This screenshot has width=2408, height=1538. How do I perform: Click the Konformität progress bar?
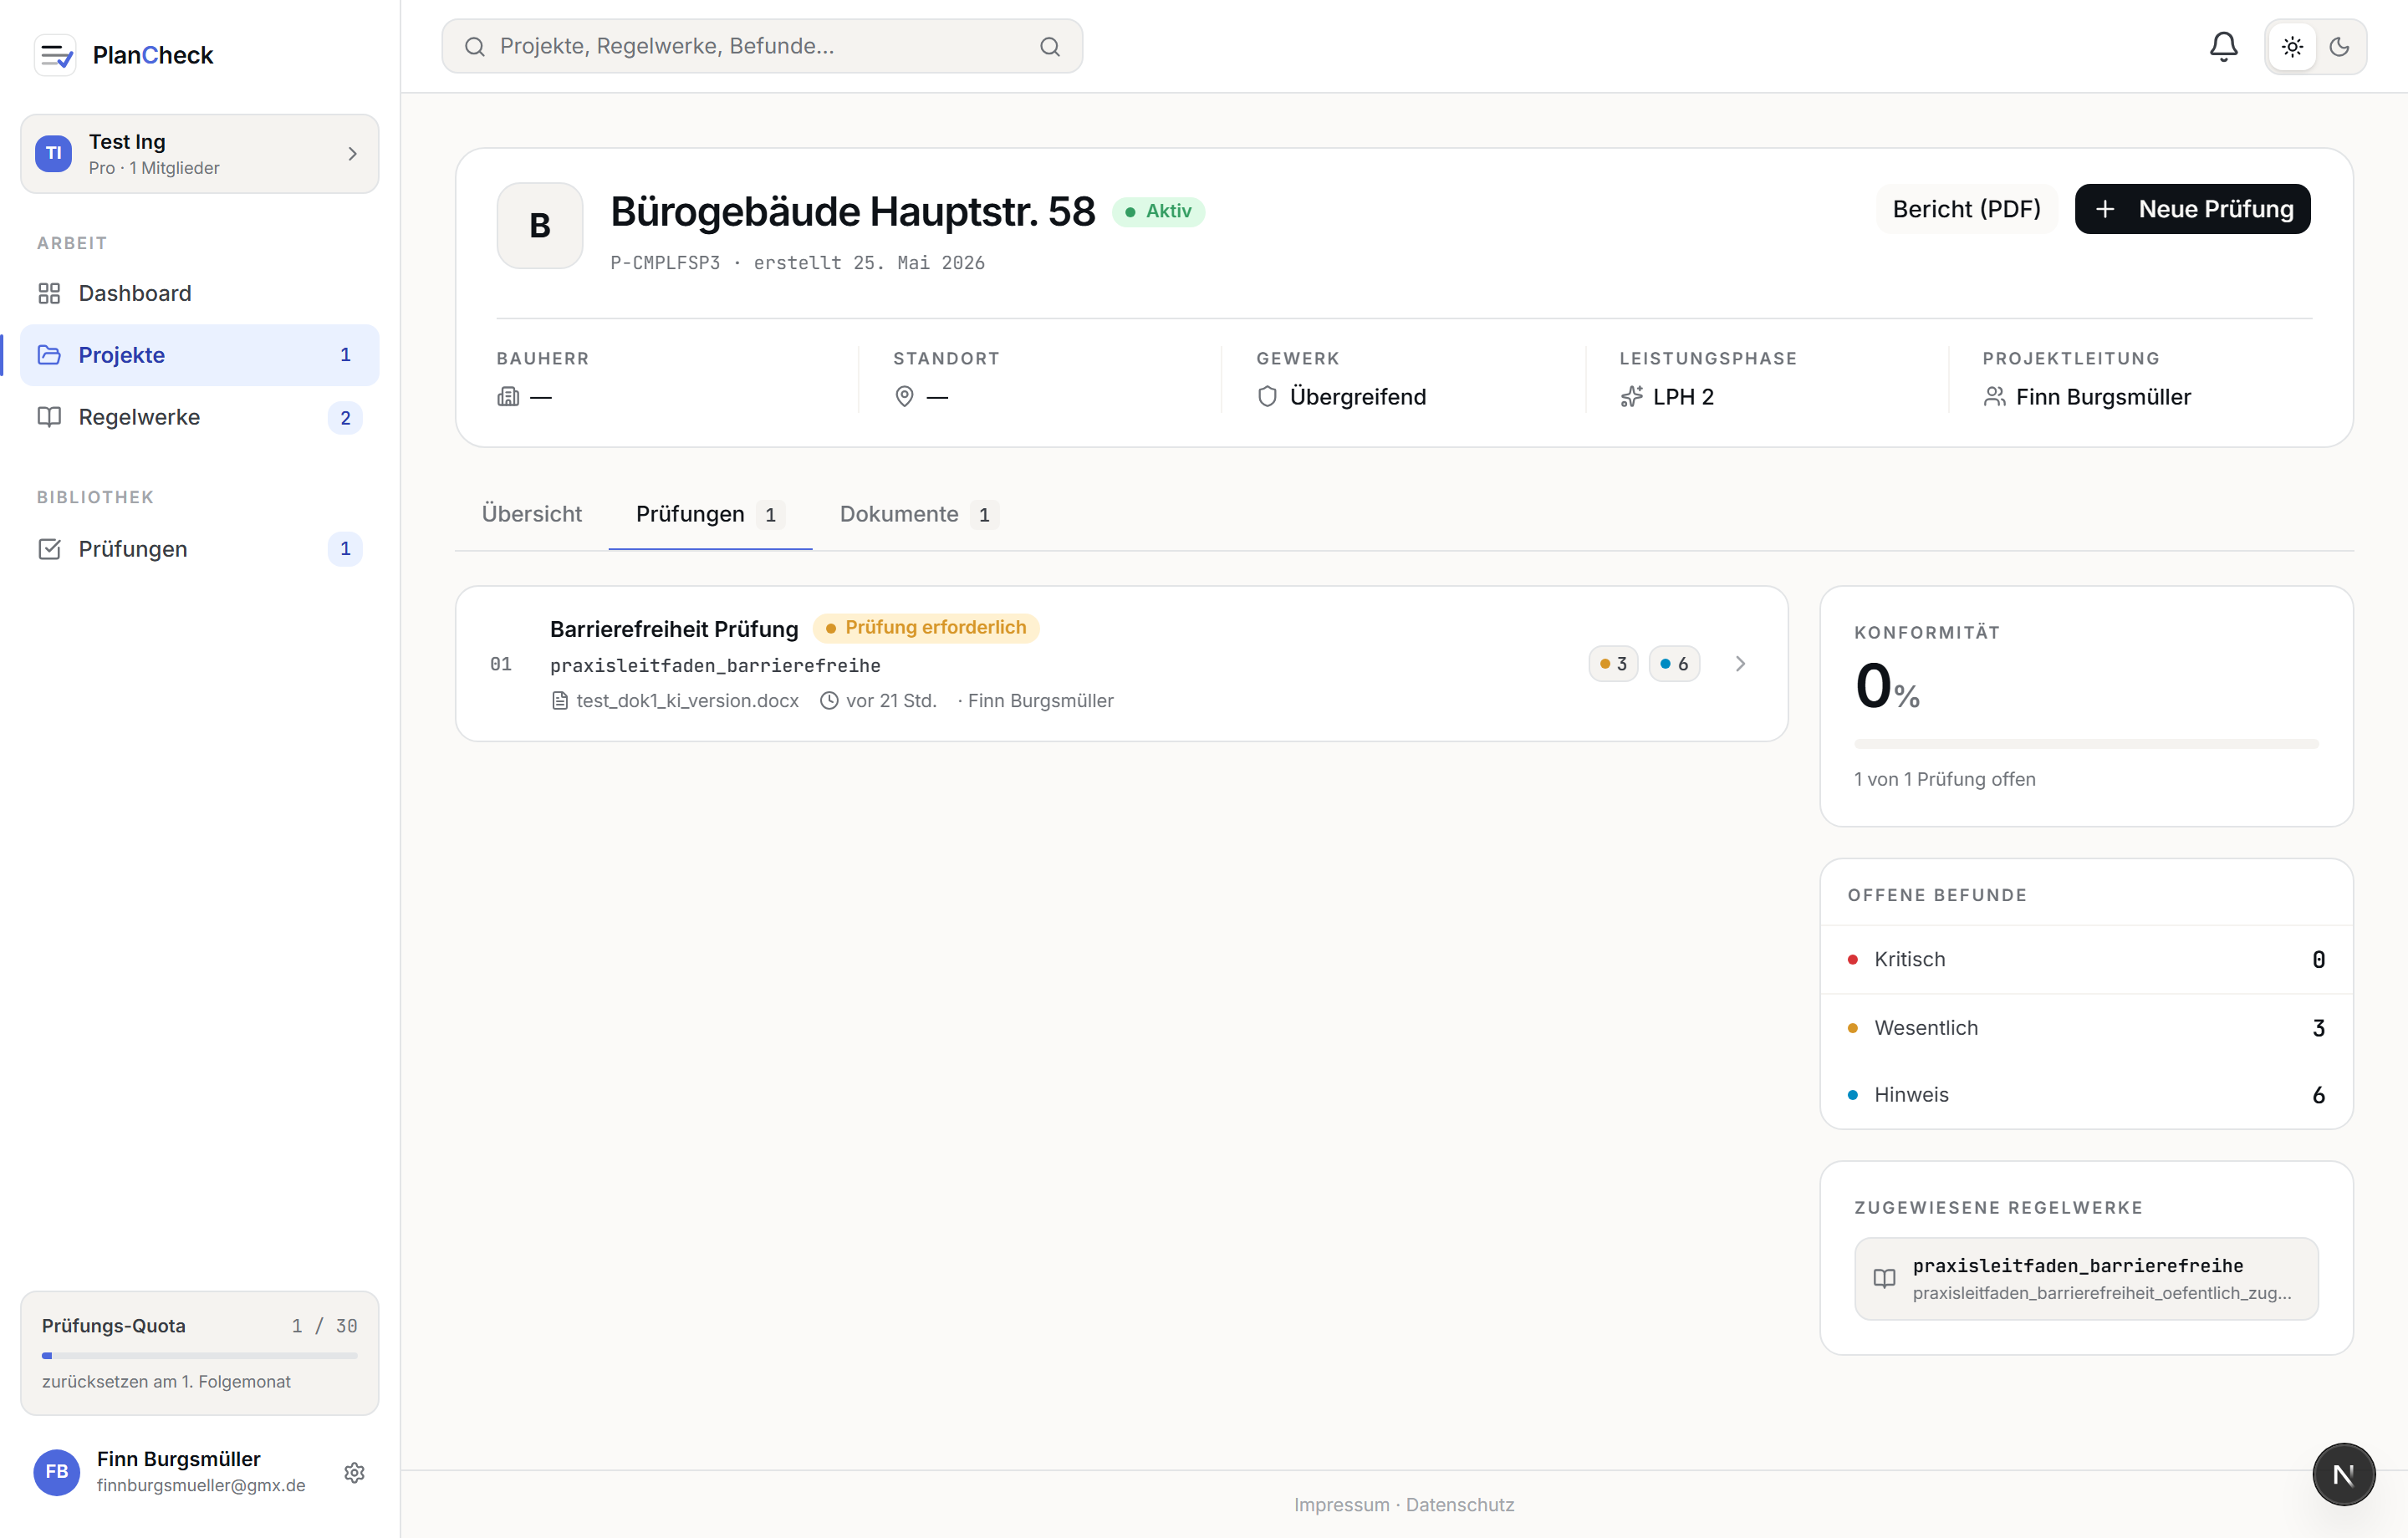tap(2086, 744)
